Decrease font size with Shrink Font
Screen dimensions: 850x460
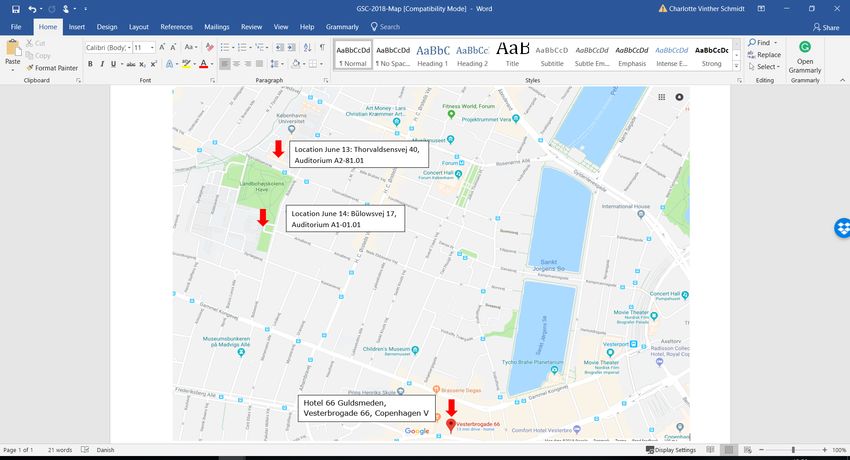click(175, 48)
